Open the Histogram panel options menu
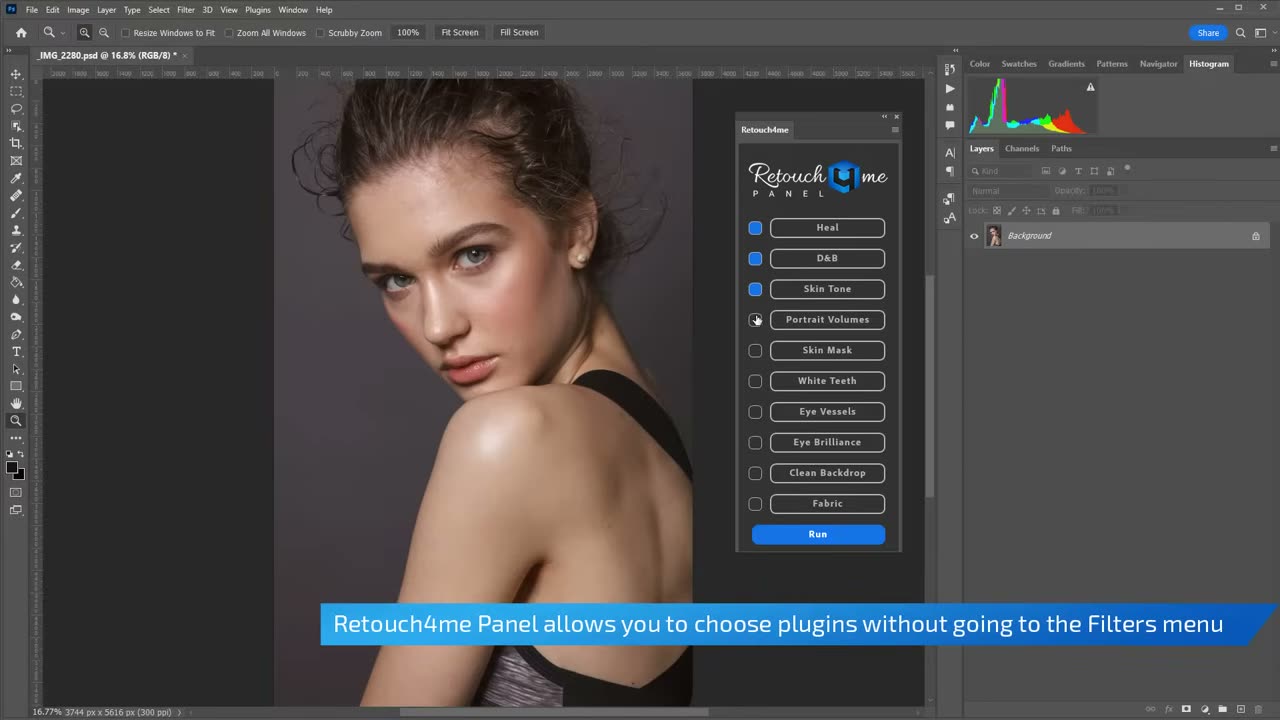The height and width of the screenshot is (720, 1280). click(1273, 64)
